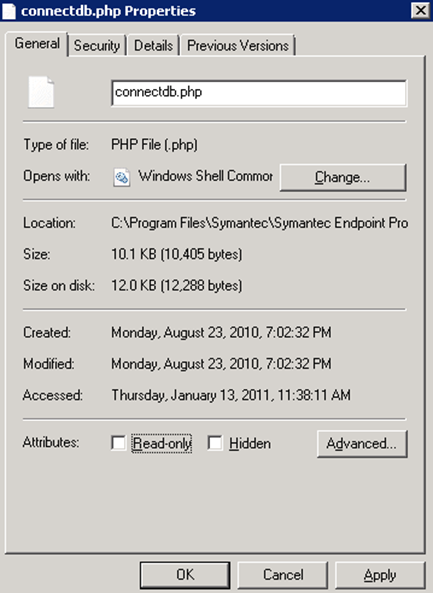
Task: Click the blank document icon beside the filename
Action: (41, 92)
